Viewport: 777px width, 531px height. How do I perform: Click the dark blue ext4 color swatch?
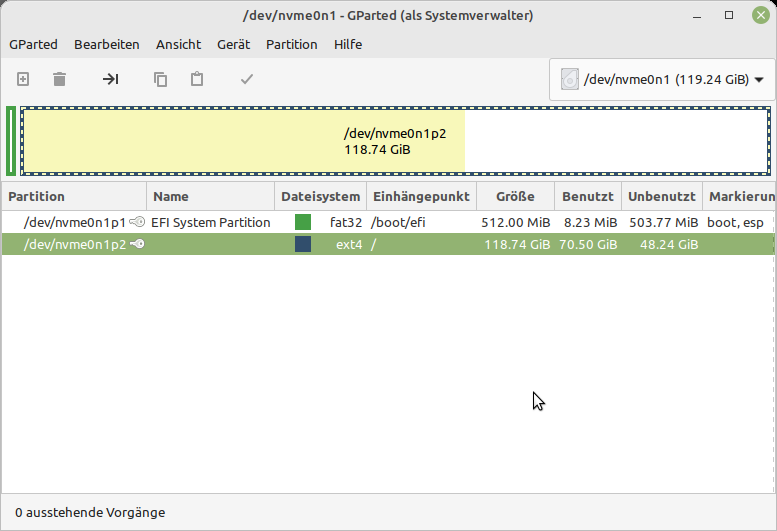303,244
